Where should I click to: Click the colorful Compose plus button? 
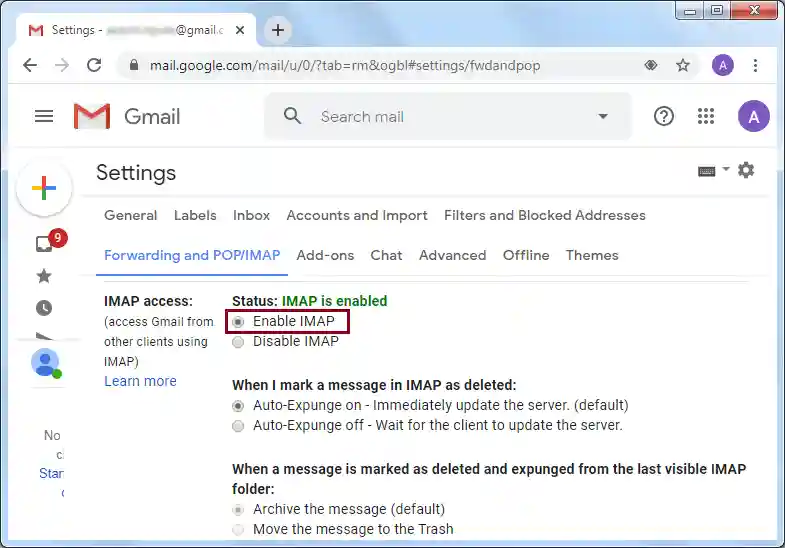click(x=44, y=188)
